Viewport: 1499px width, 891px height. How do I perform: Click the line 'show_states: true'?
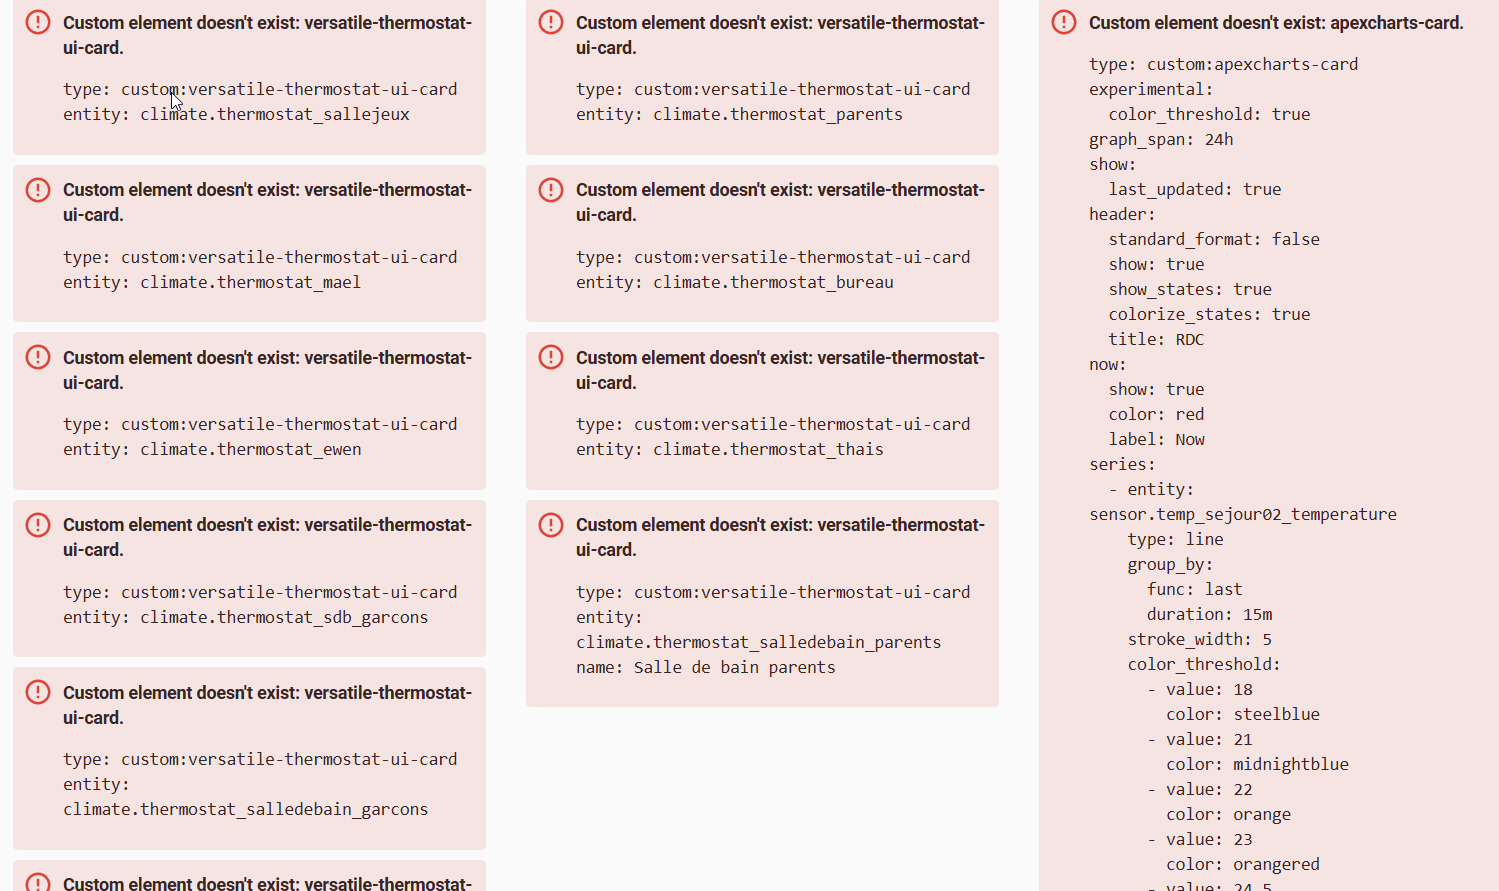click(1190, 289)
